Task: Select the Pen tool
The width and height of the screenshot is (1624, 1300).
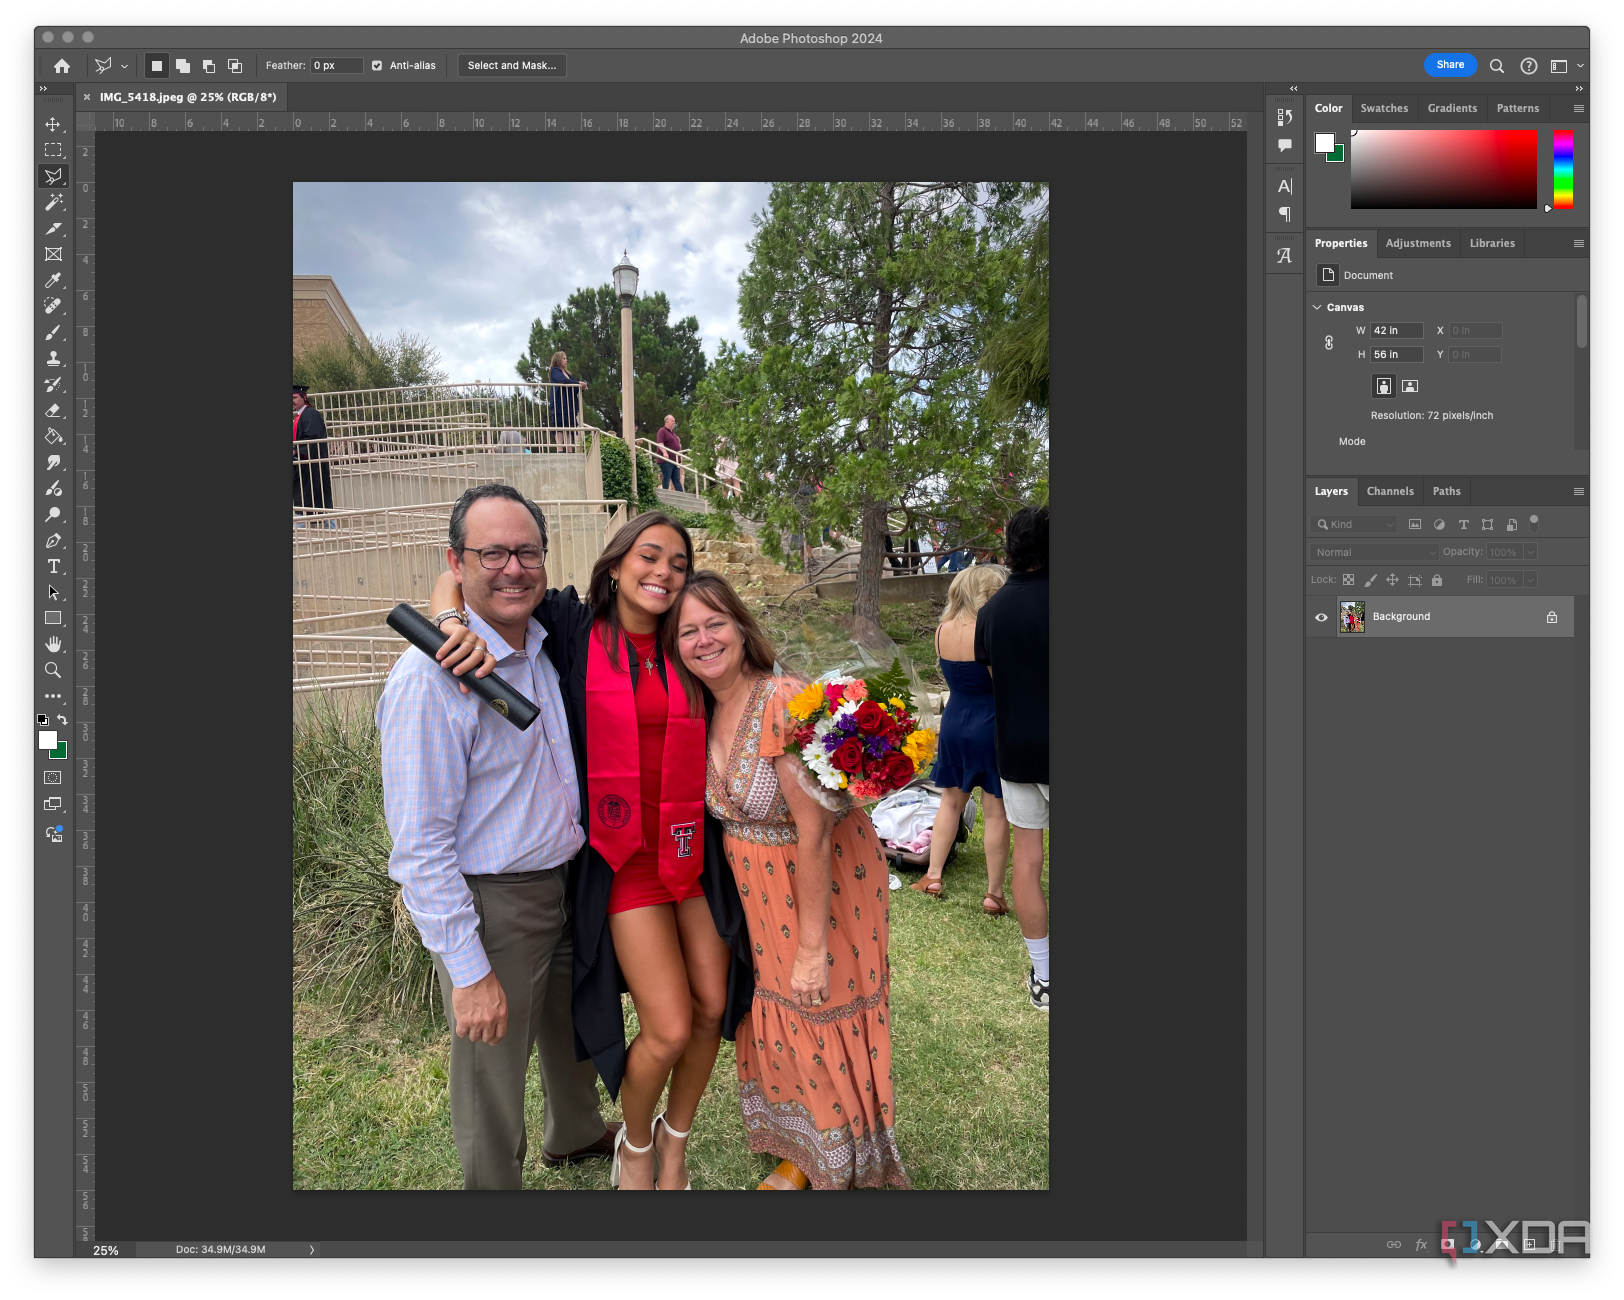Action: (53, 540)
